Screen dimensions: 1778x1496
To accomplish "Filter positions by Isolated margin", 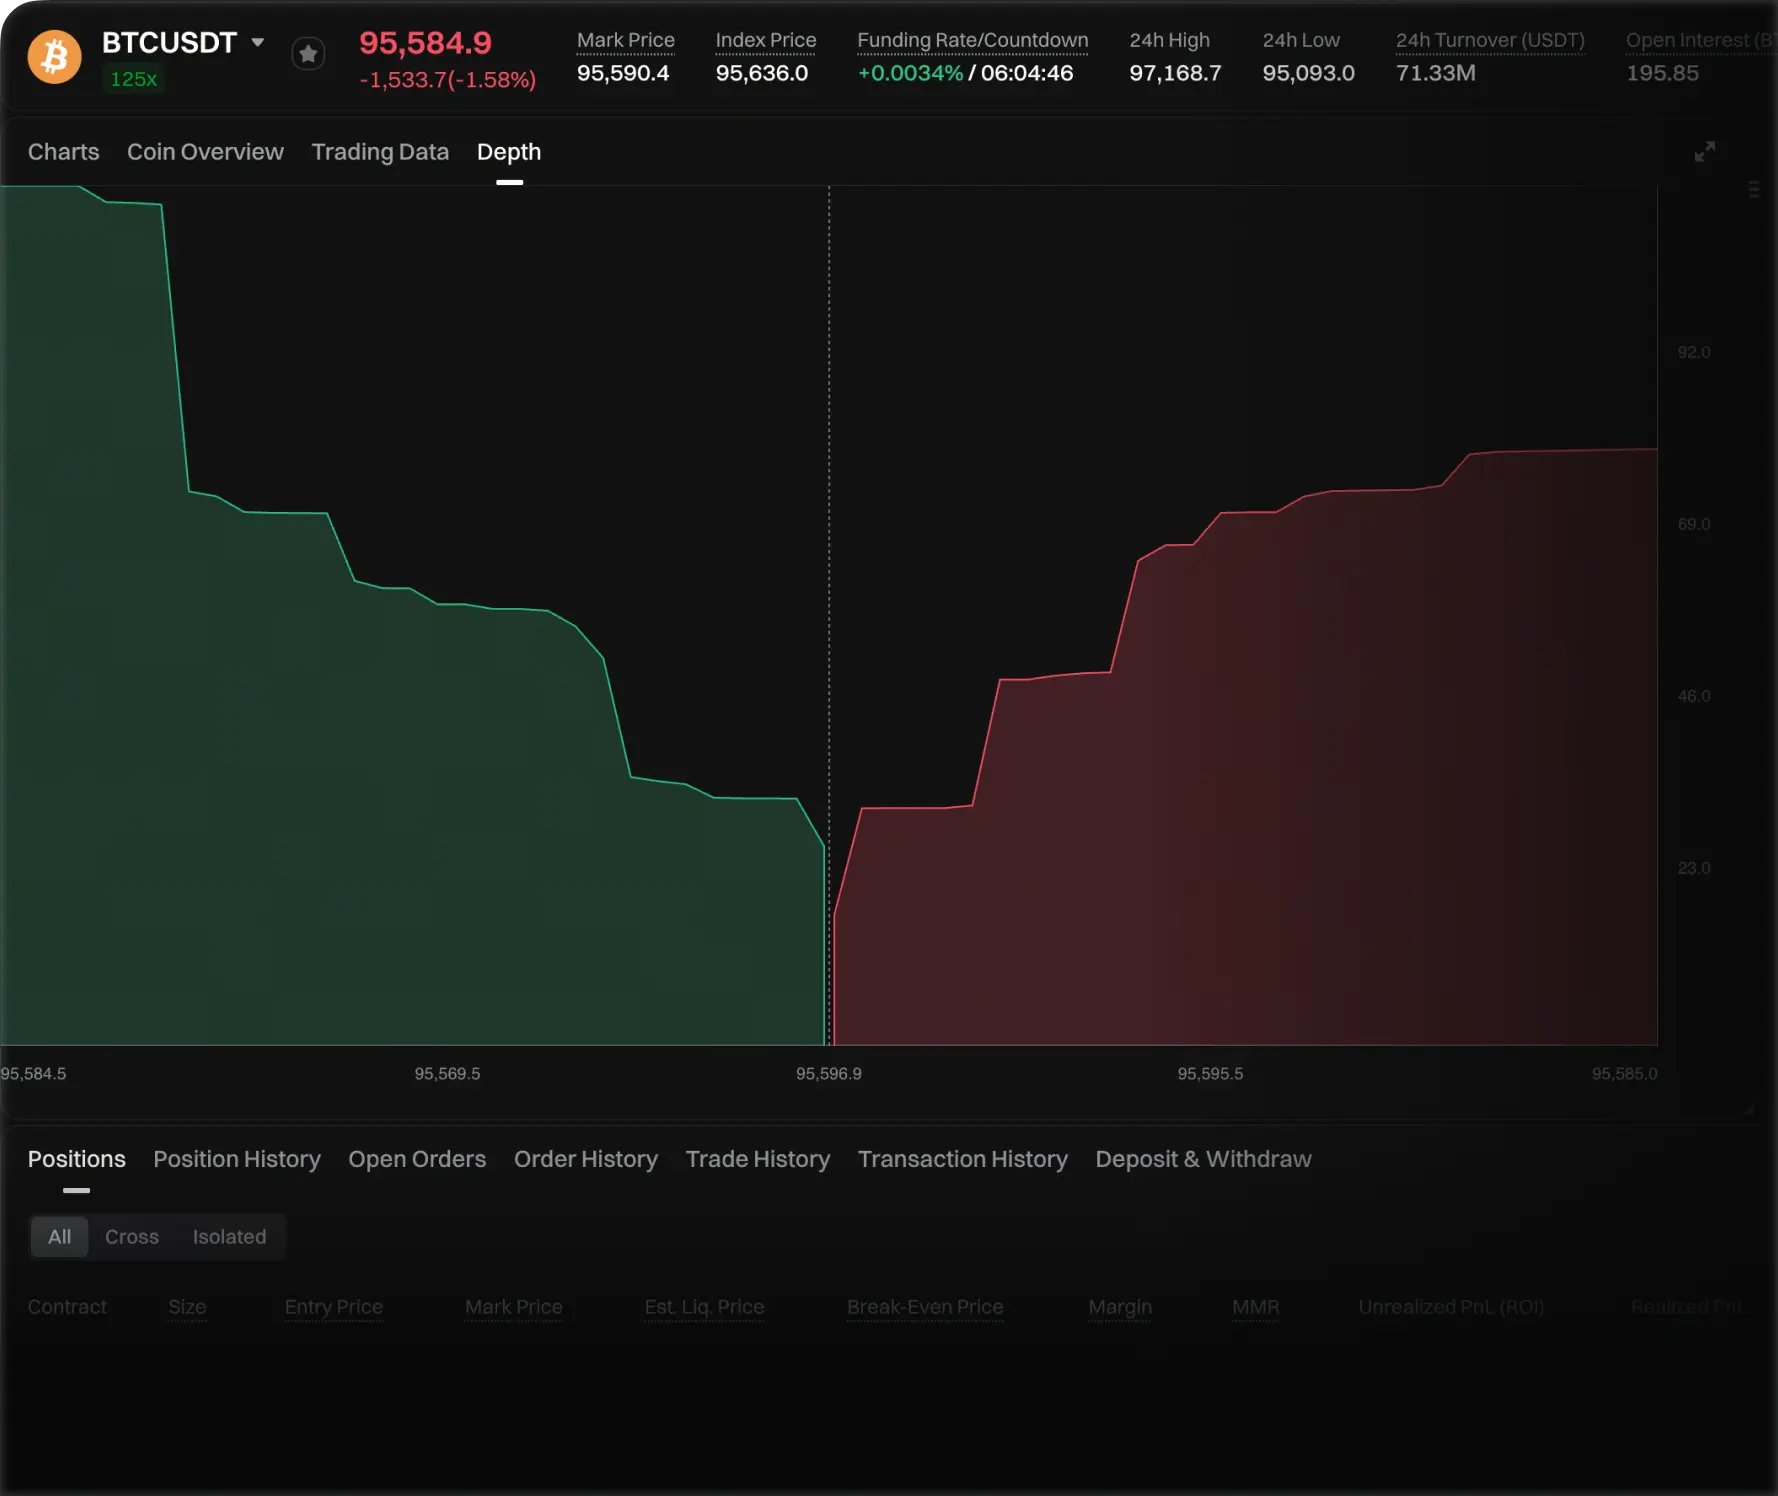I will point(229,1237).
